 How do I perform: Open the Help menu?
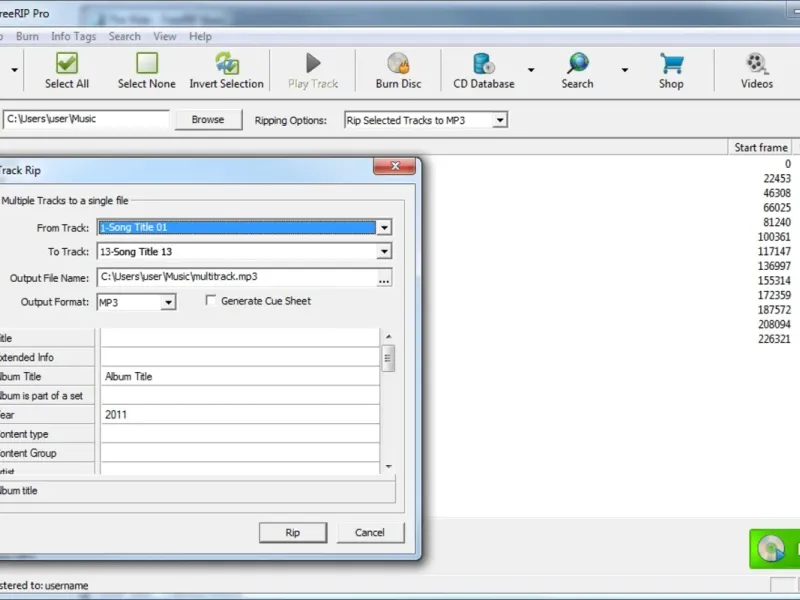tap(200, 37)
